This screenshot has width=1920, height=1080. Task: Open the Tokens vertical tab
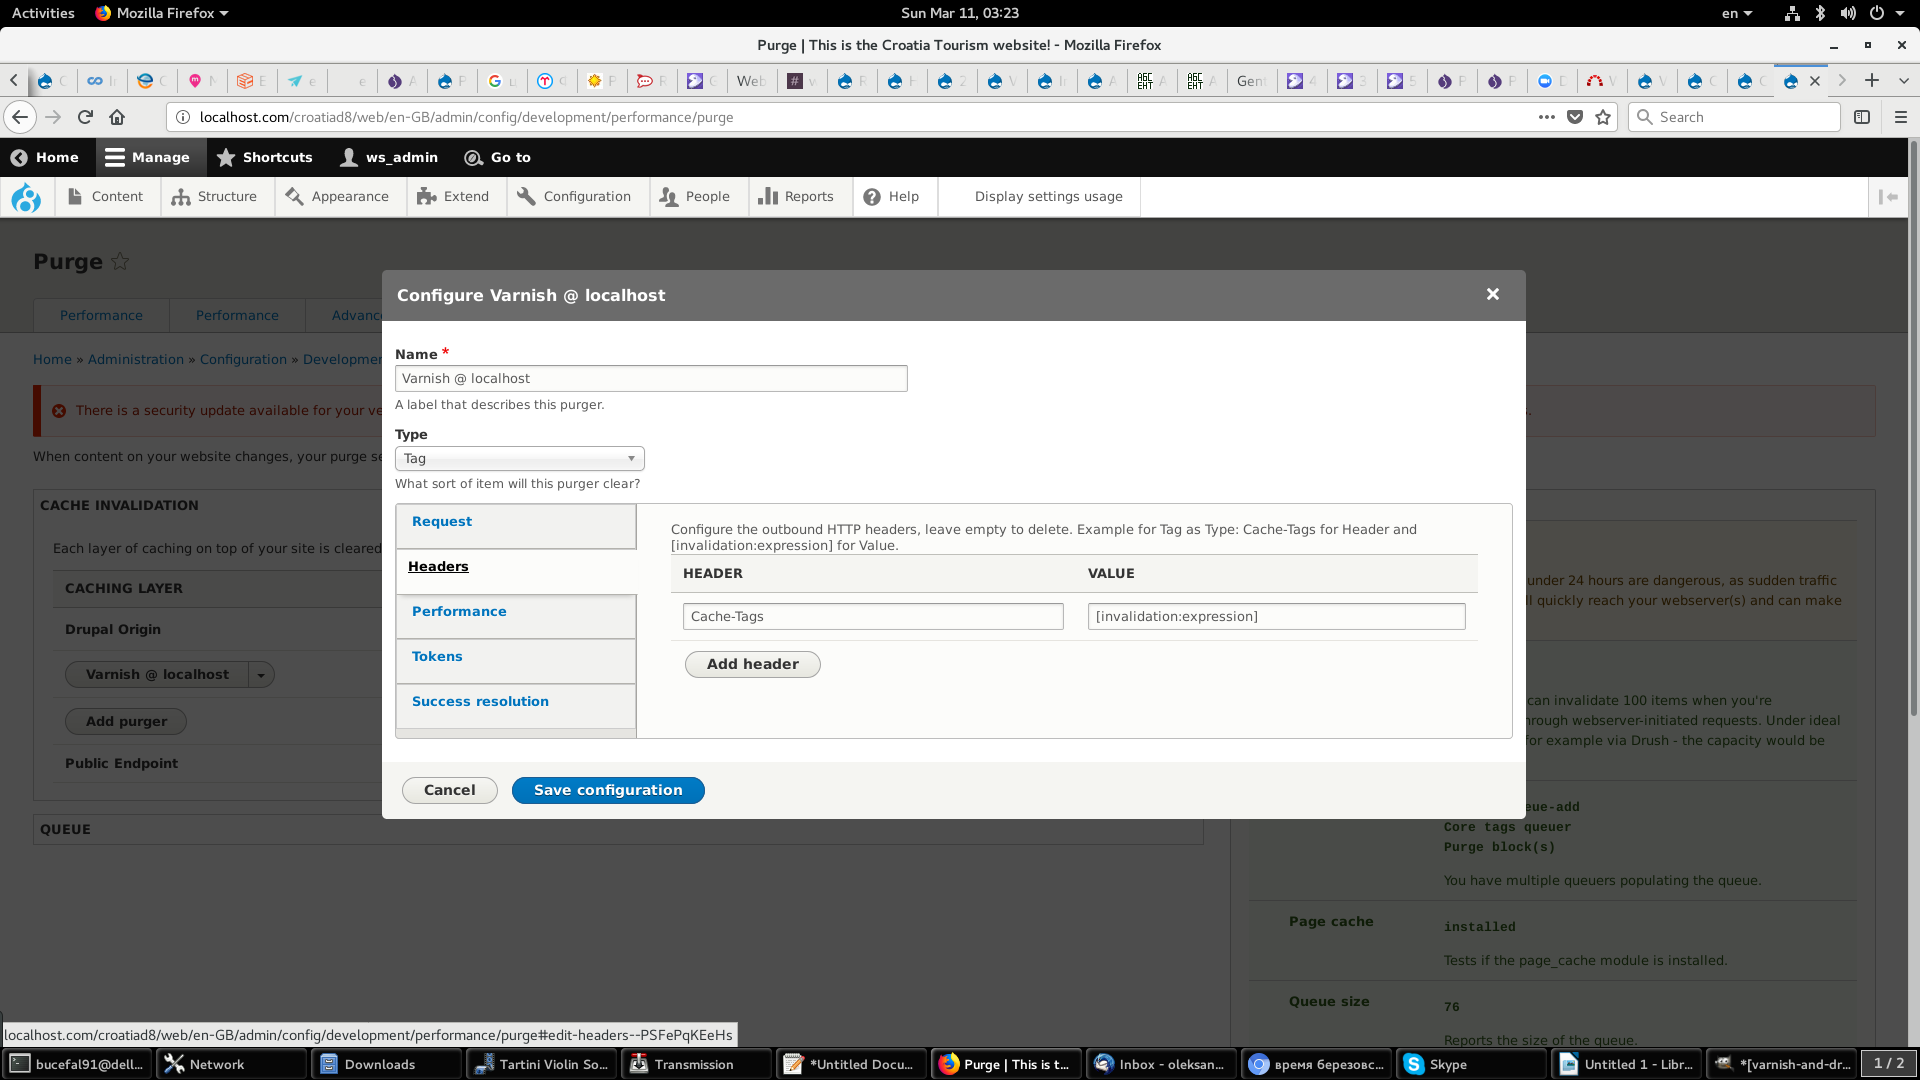click(x=437, y=656)
